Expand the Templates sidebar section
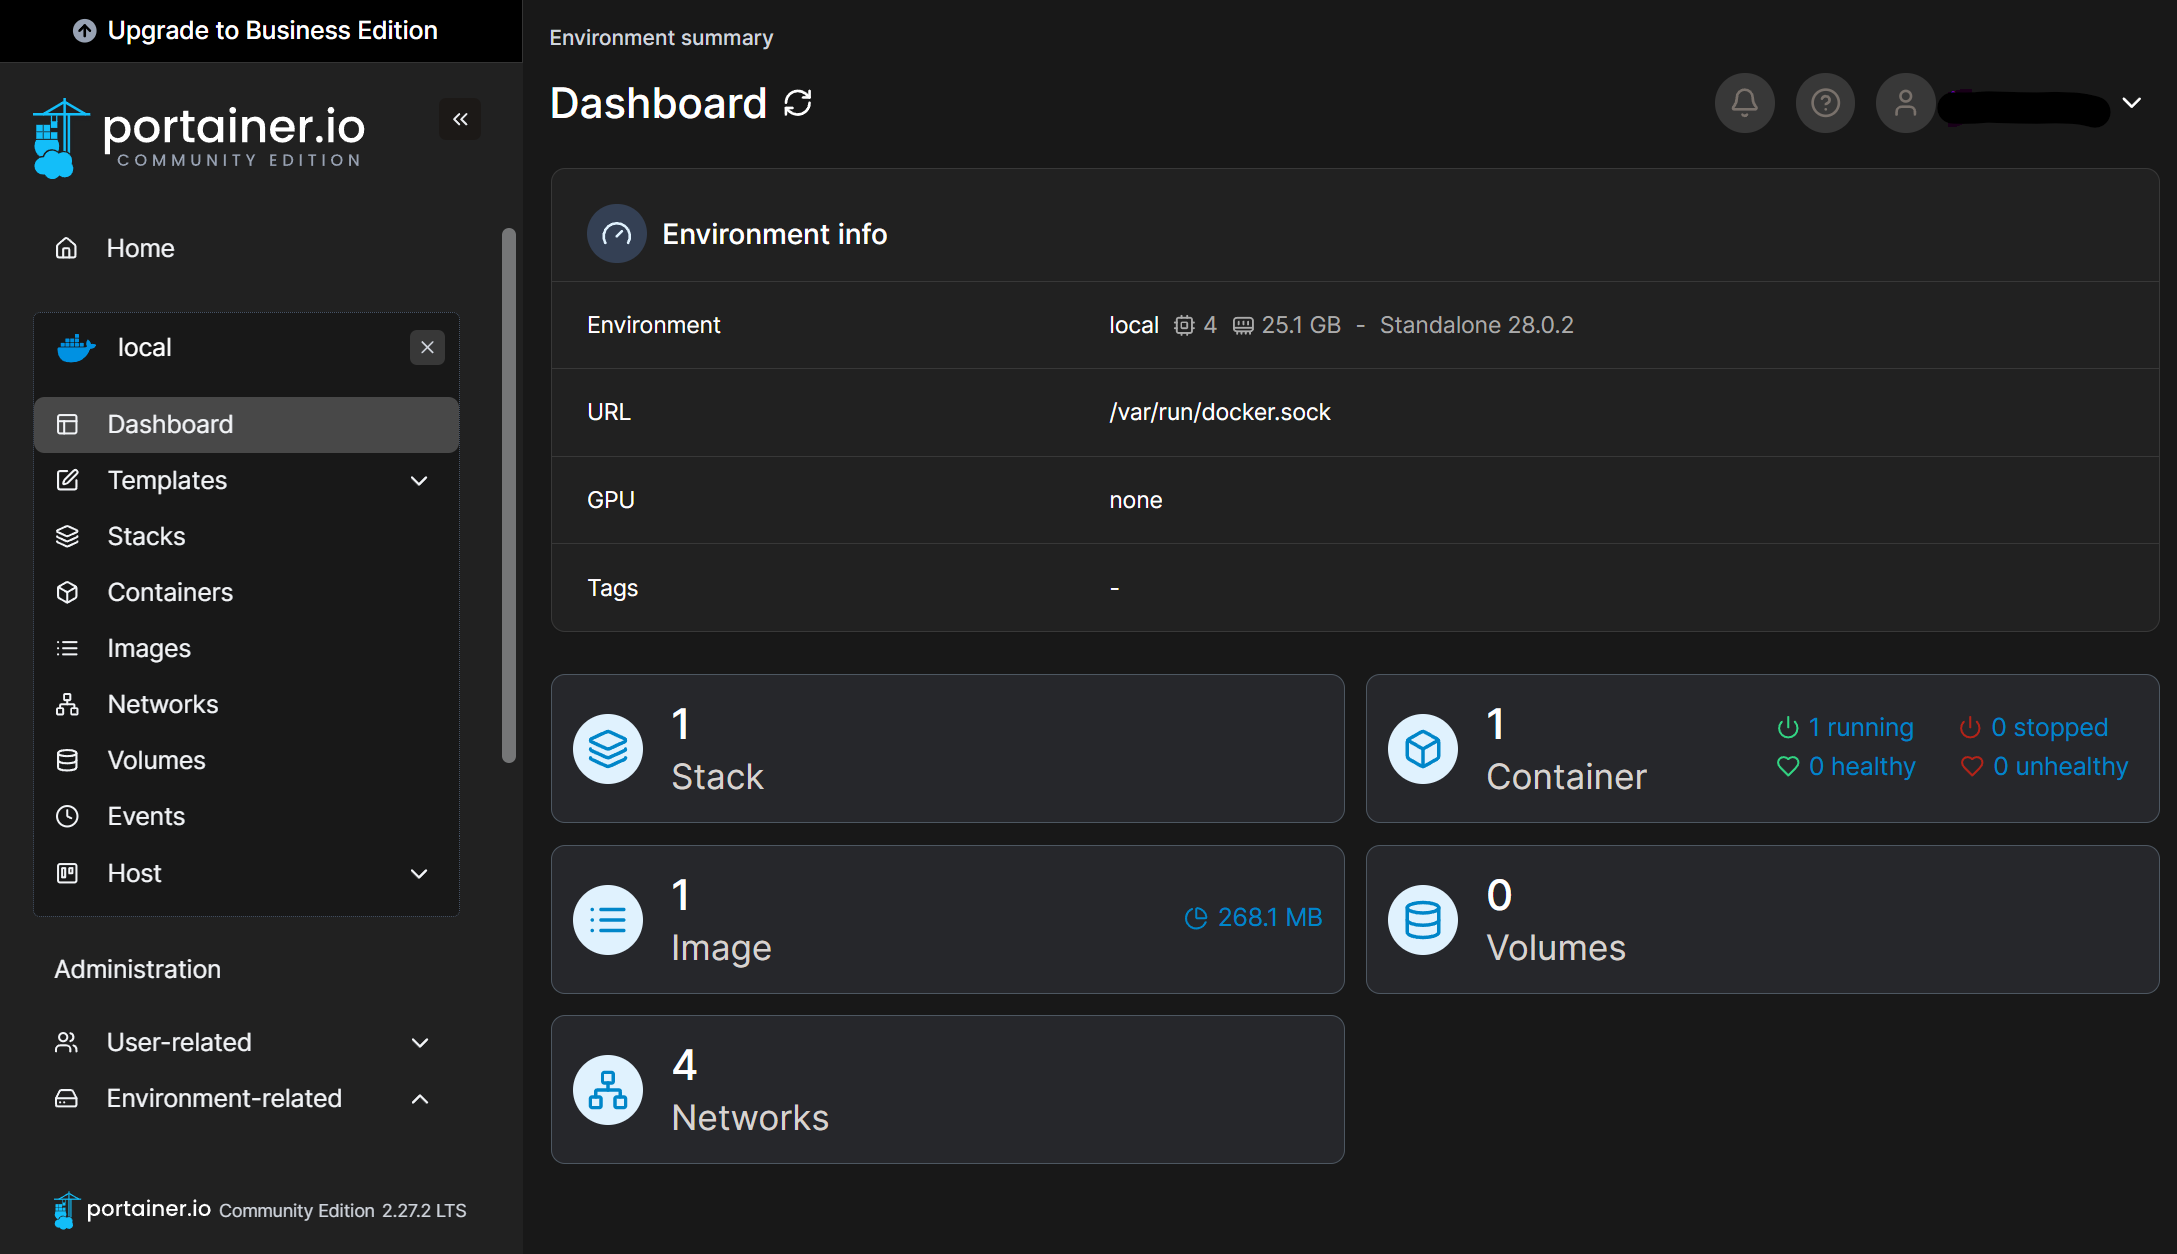 (418, 481)
